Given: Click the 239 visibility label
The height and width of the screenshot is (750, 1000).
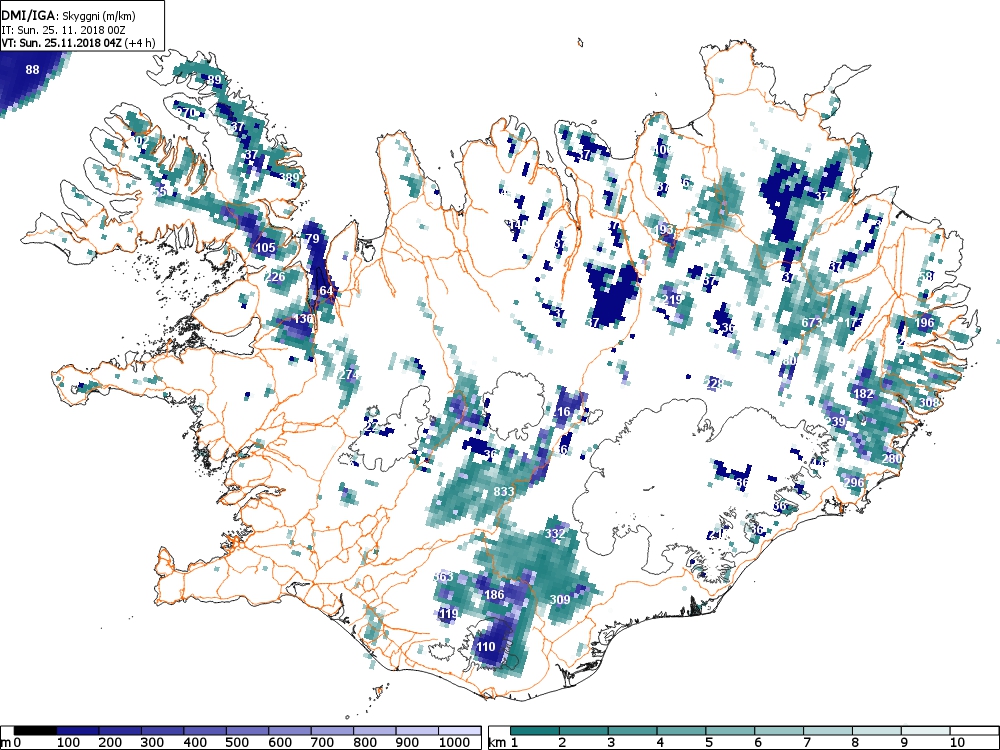Looking at the screenshot, I should pos(835,422).
